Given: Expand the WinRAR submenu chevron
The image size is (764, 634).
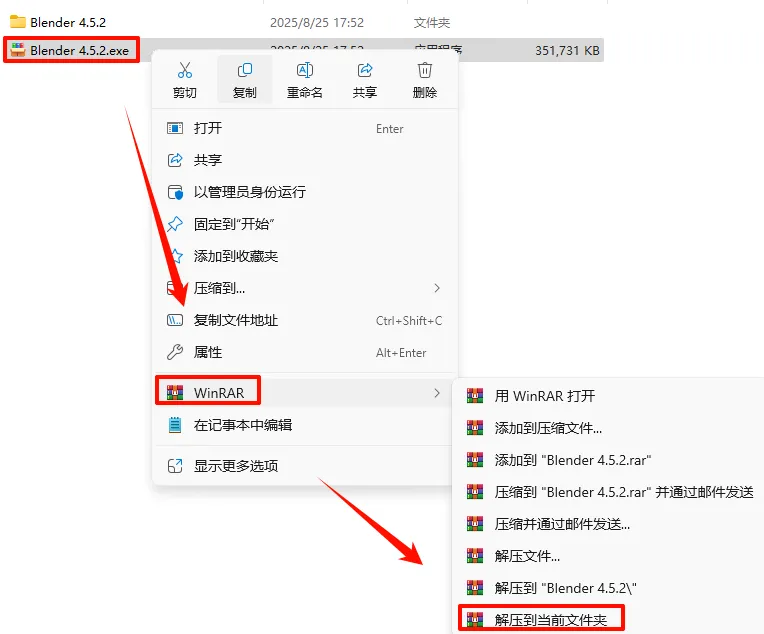Looking at the screenshot, I should [x=437, y=393].
